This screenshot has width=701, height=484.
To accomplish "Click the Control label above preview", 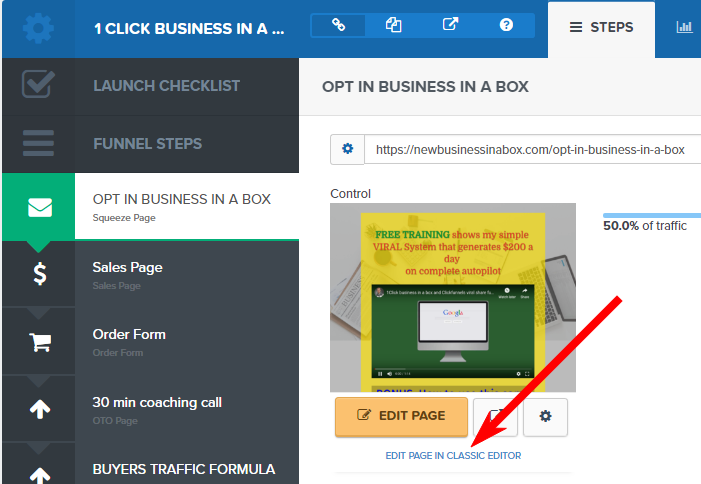I will 350,194.
